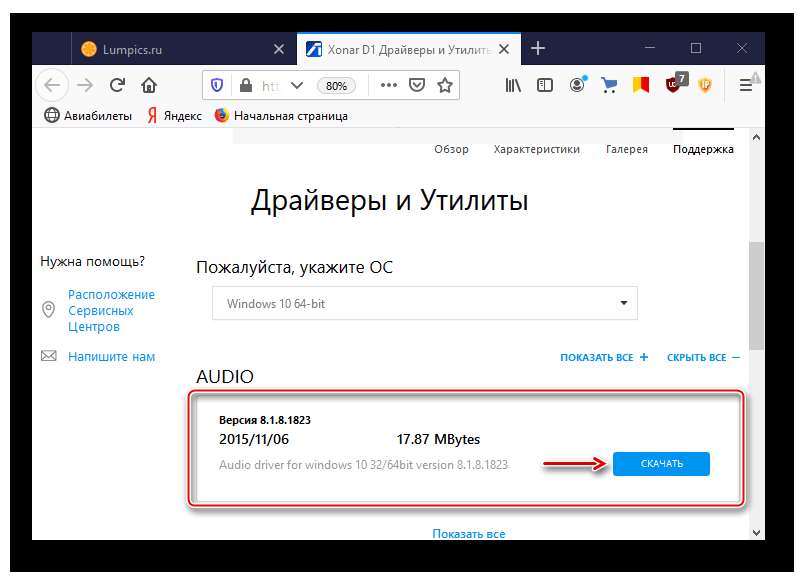Click the Версия 8.1.8.1823 text
The image size is (797, 578).
point(265,420)
